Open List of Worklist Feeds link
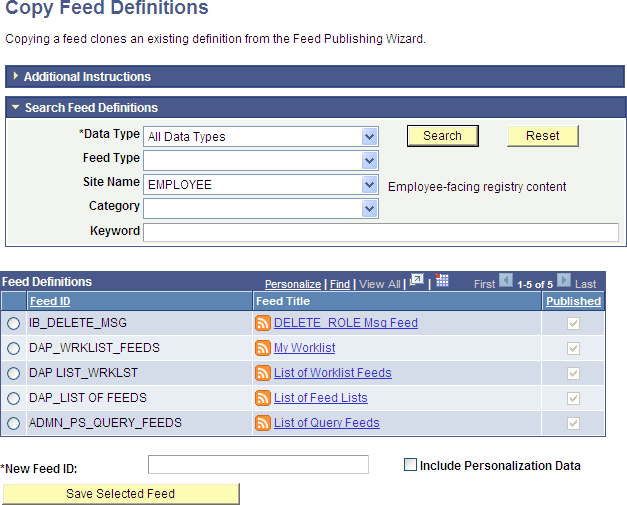Image resolution: width=627 pixels, height=505 pixels. [x=333, y=373]
